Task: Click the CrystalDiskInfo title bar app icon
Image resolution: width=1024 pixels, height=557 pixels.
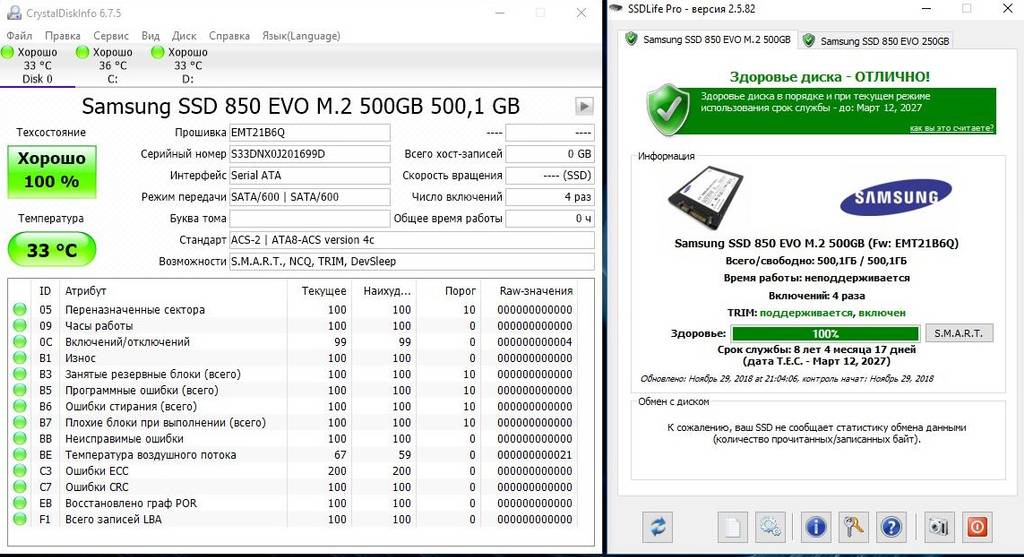Action: (14, 12)
